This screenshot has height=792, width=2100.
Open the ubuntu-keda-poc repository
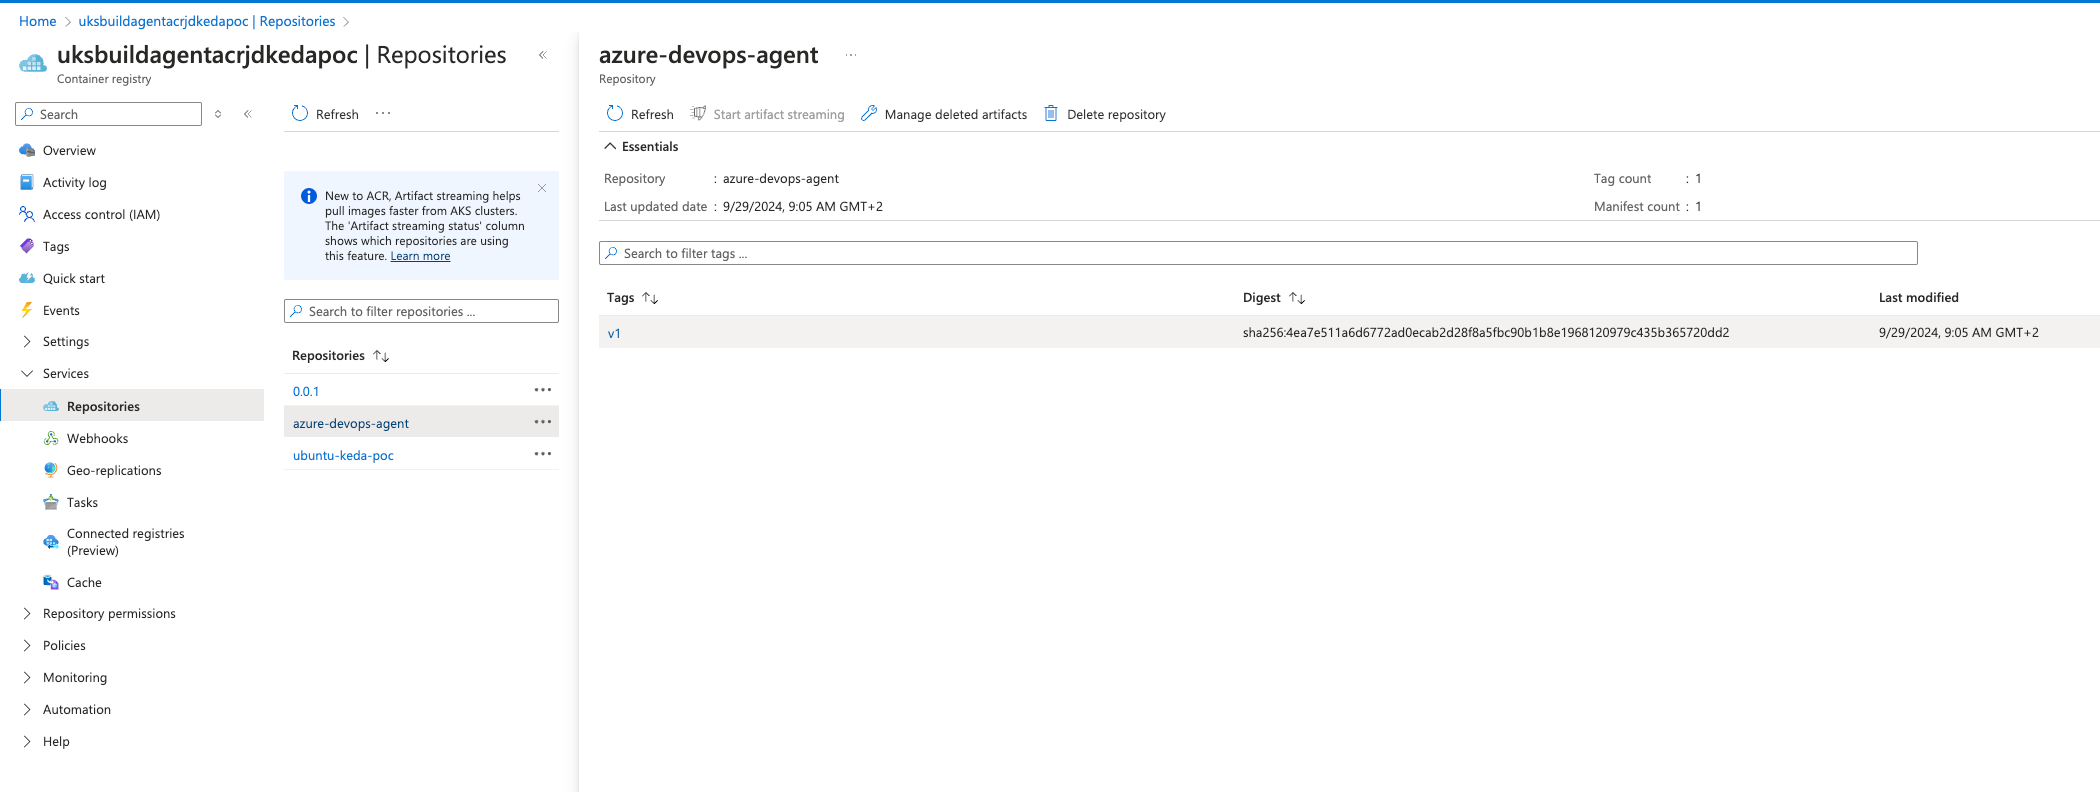[343, 456]
